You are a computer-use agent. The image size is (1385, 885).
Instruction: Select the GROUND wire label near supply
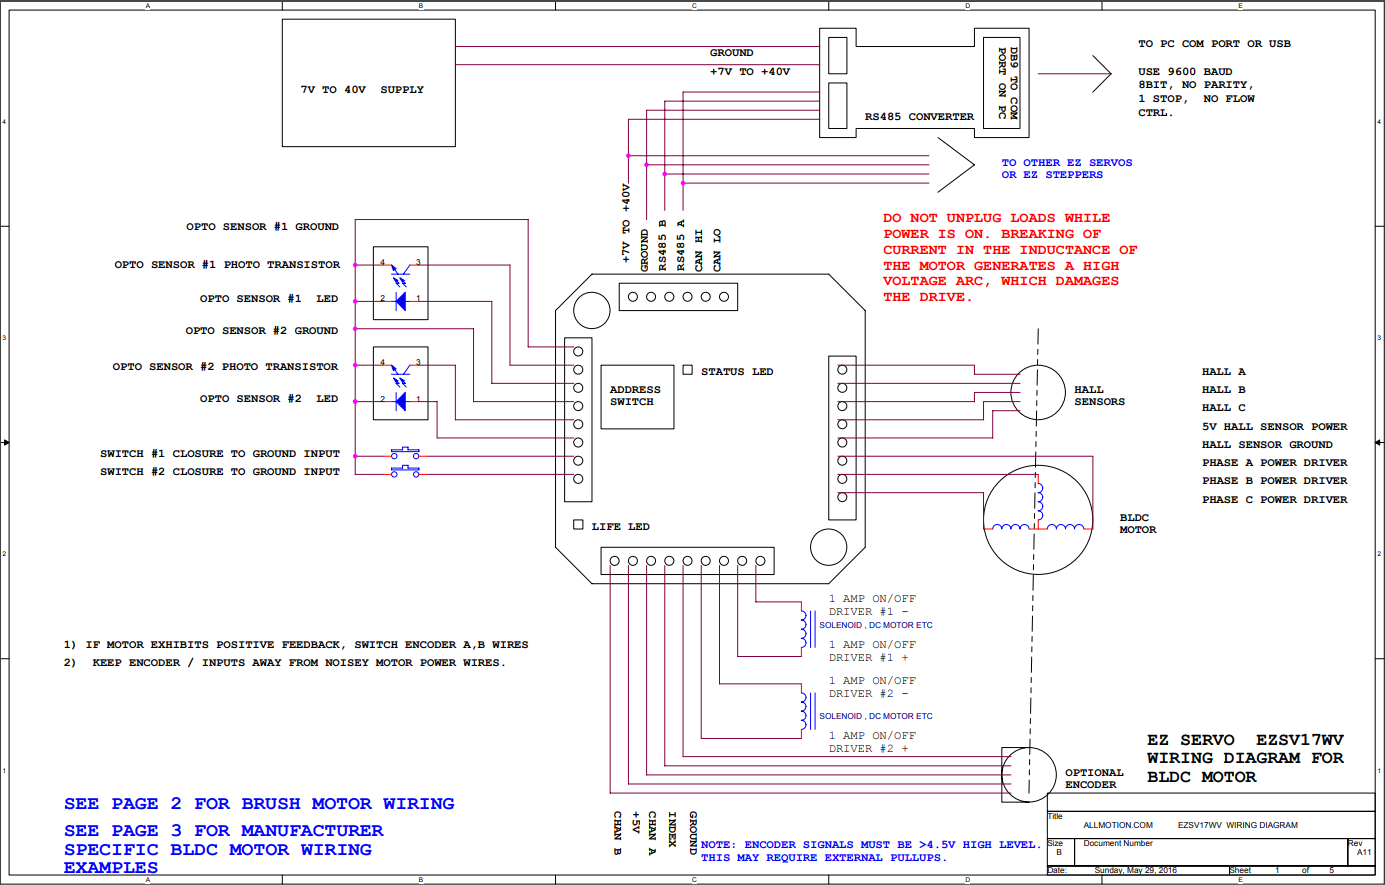pos(732,53)
